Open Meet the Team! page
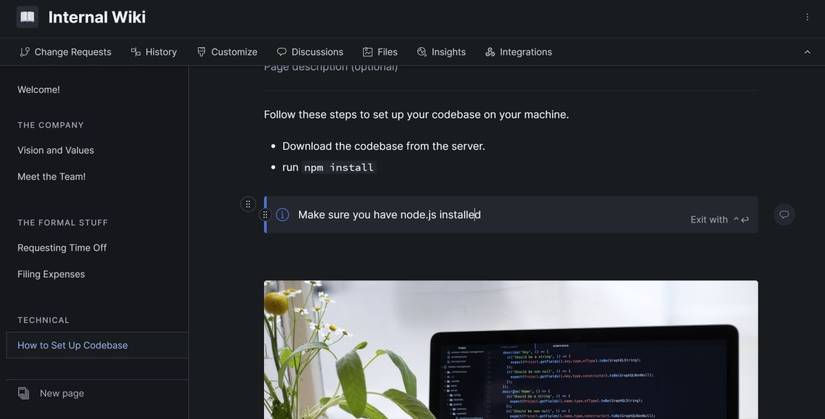 [52, 176]
